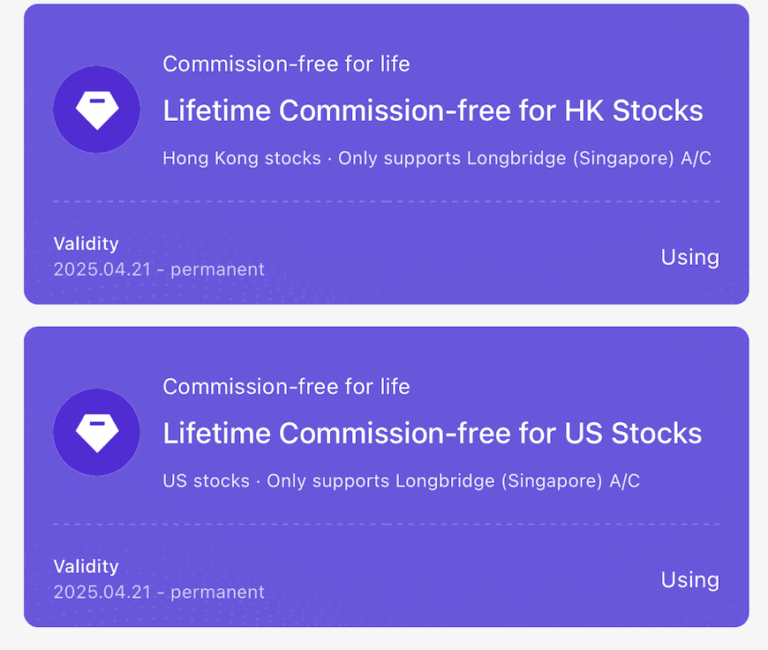768x650 pixels.
Task: Click the 2025.04.21 - permanent date on HK card
Action: click(x=159, y=269)
